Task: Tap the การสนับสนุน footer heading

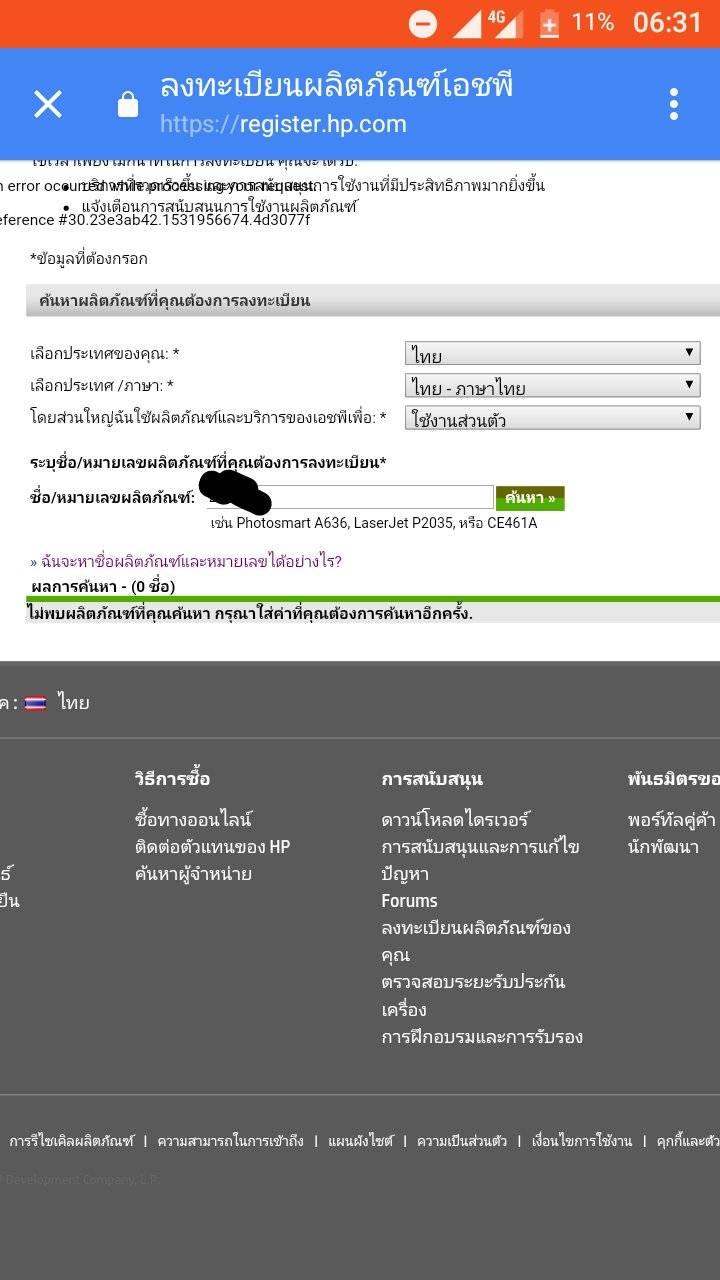Action: (x=432, y=778)
